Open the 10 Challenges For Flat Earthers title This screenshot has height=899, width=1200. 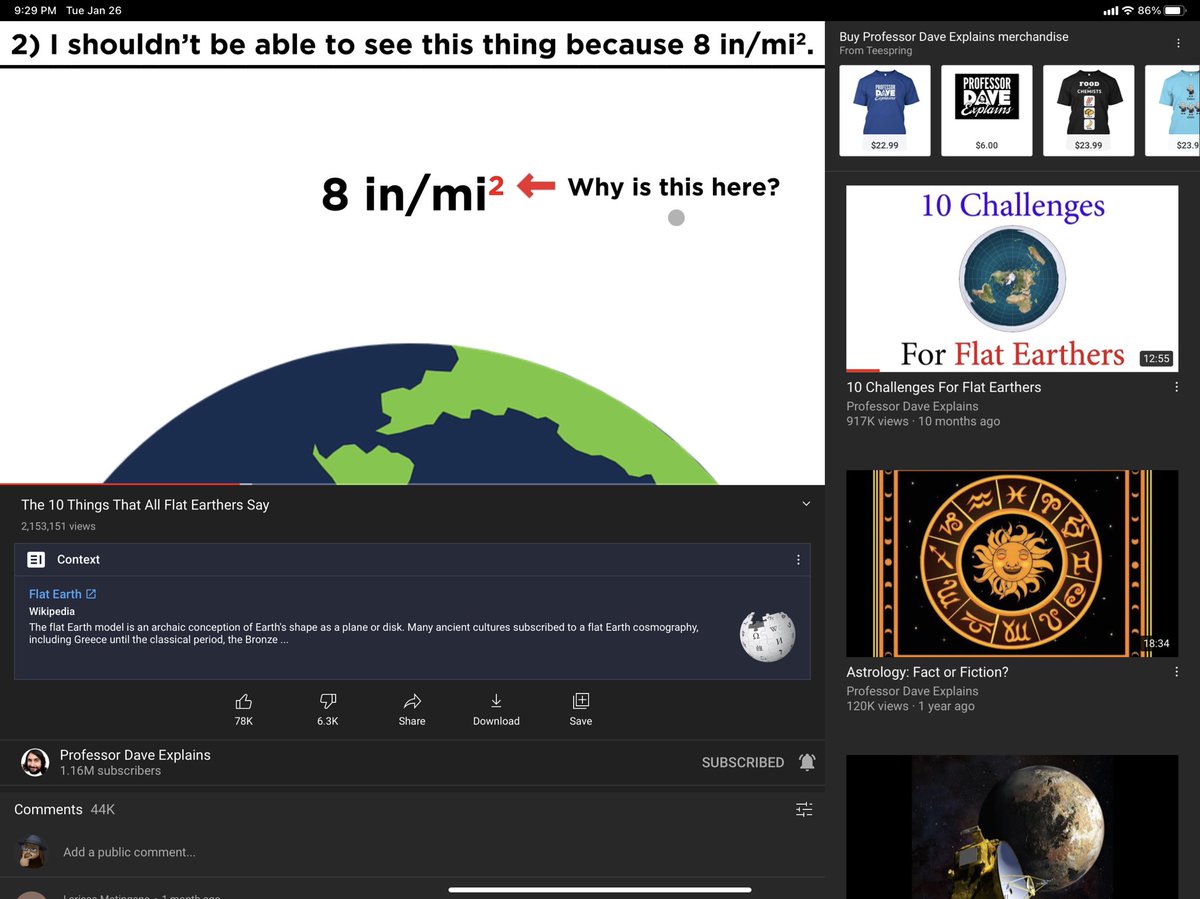pos(944,387)
